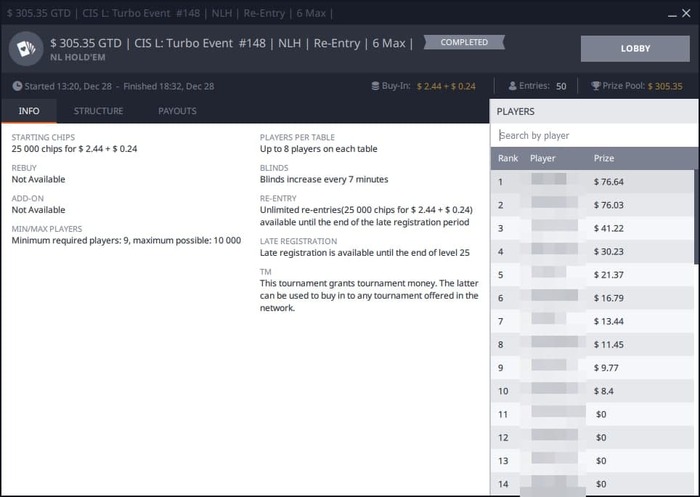
Task: Click Up to 8 players on each table
Action: point(318,149)
